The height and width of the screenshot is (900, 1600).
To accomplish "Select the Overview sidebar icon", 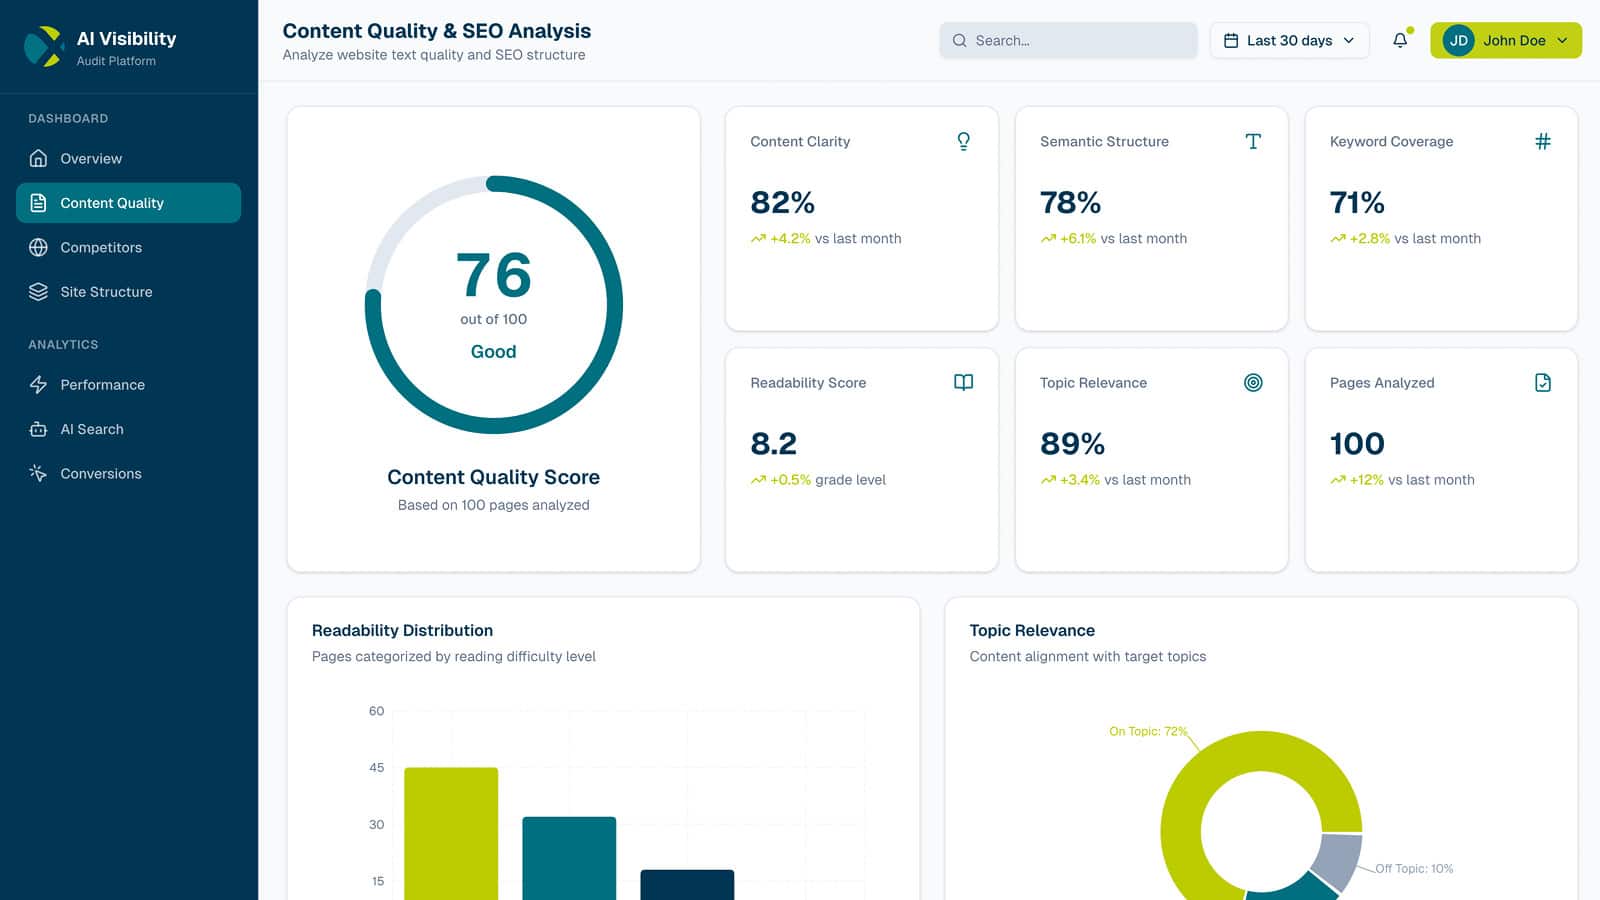I will point(38,158).
